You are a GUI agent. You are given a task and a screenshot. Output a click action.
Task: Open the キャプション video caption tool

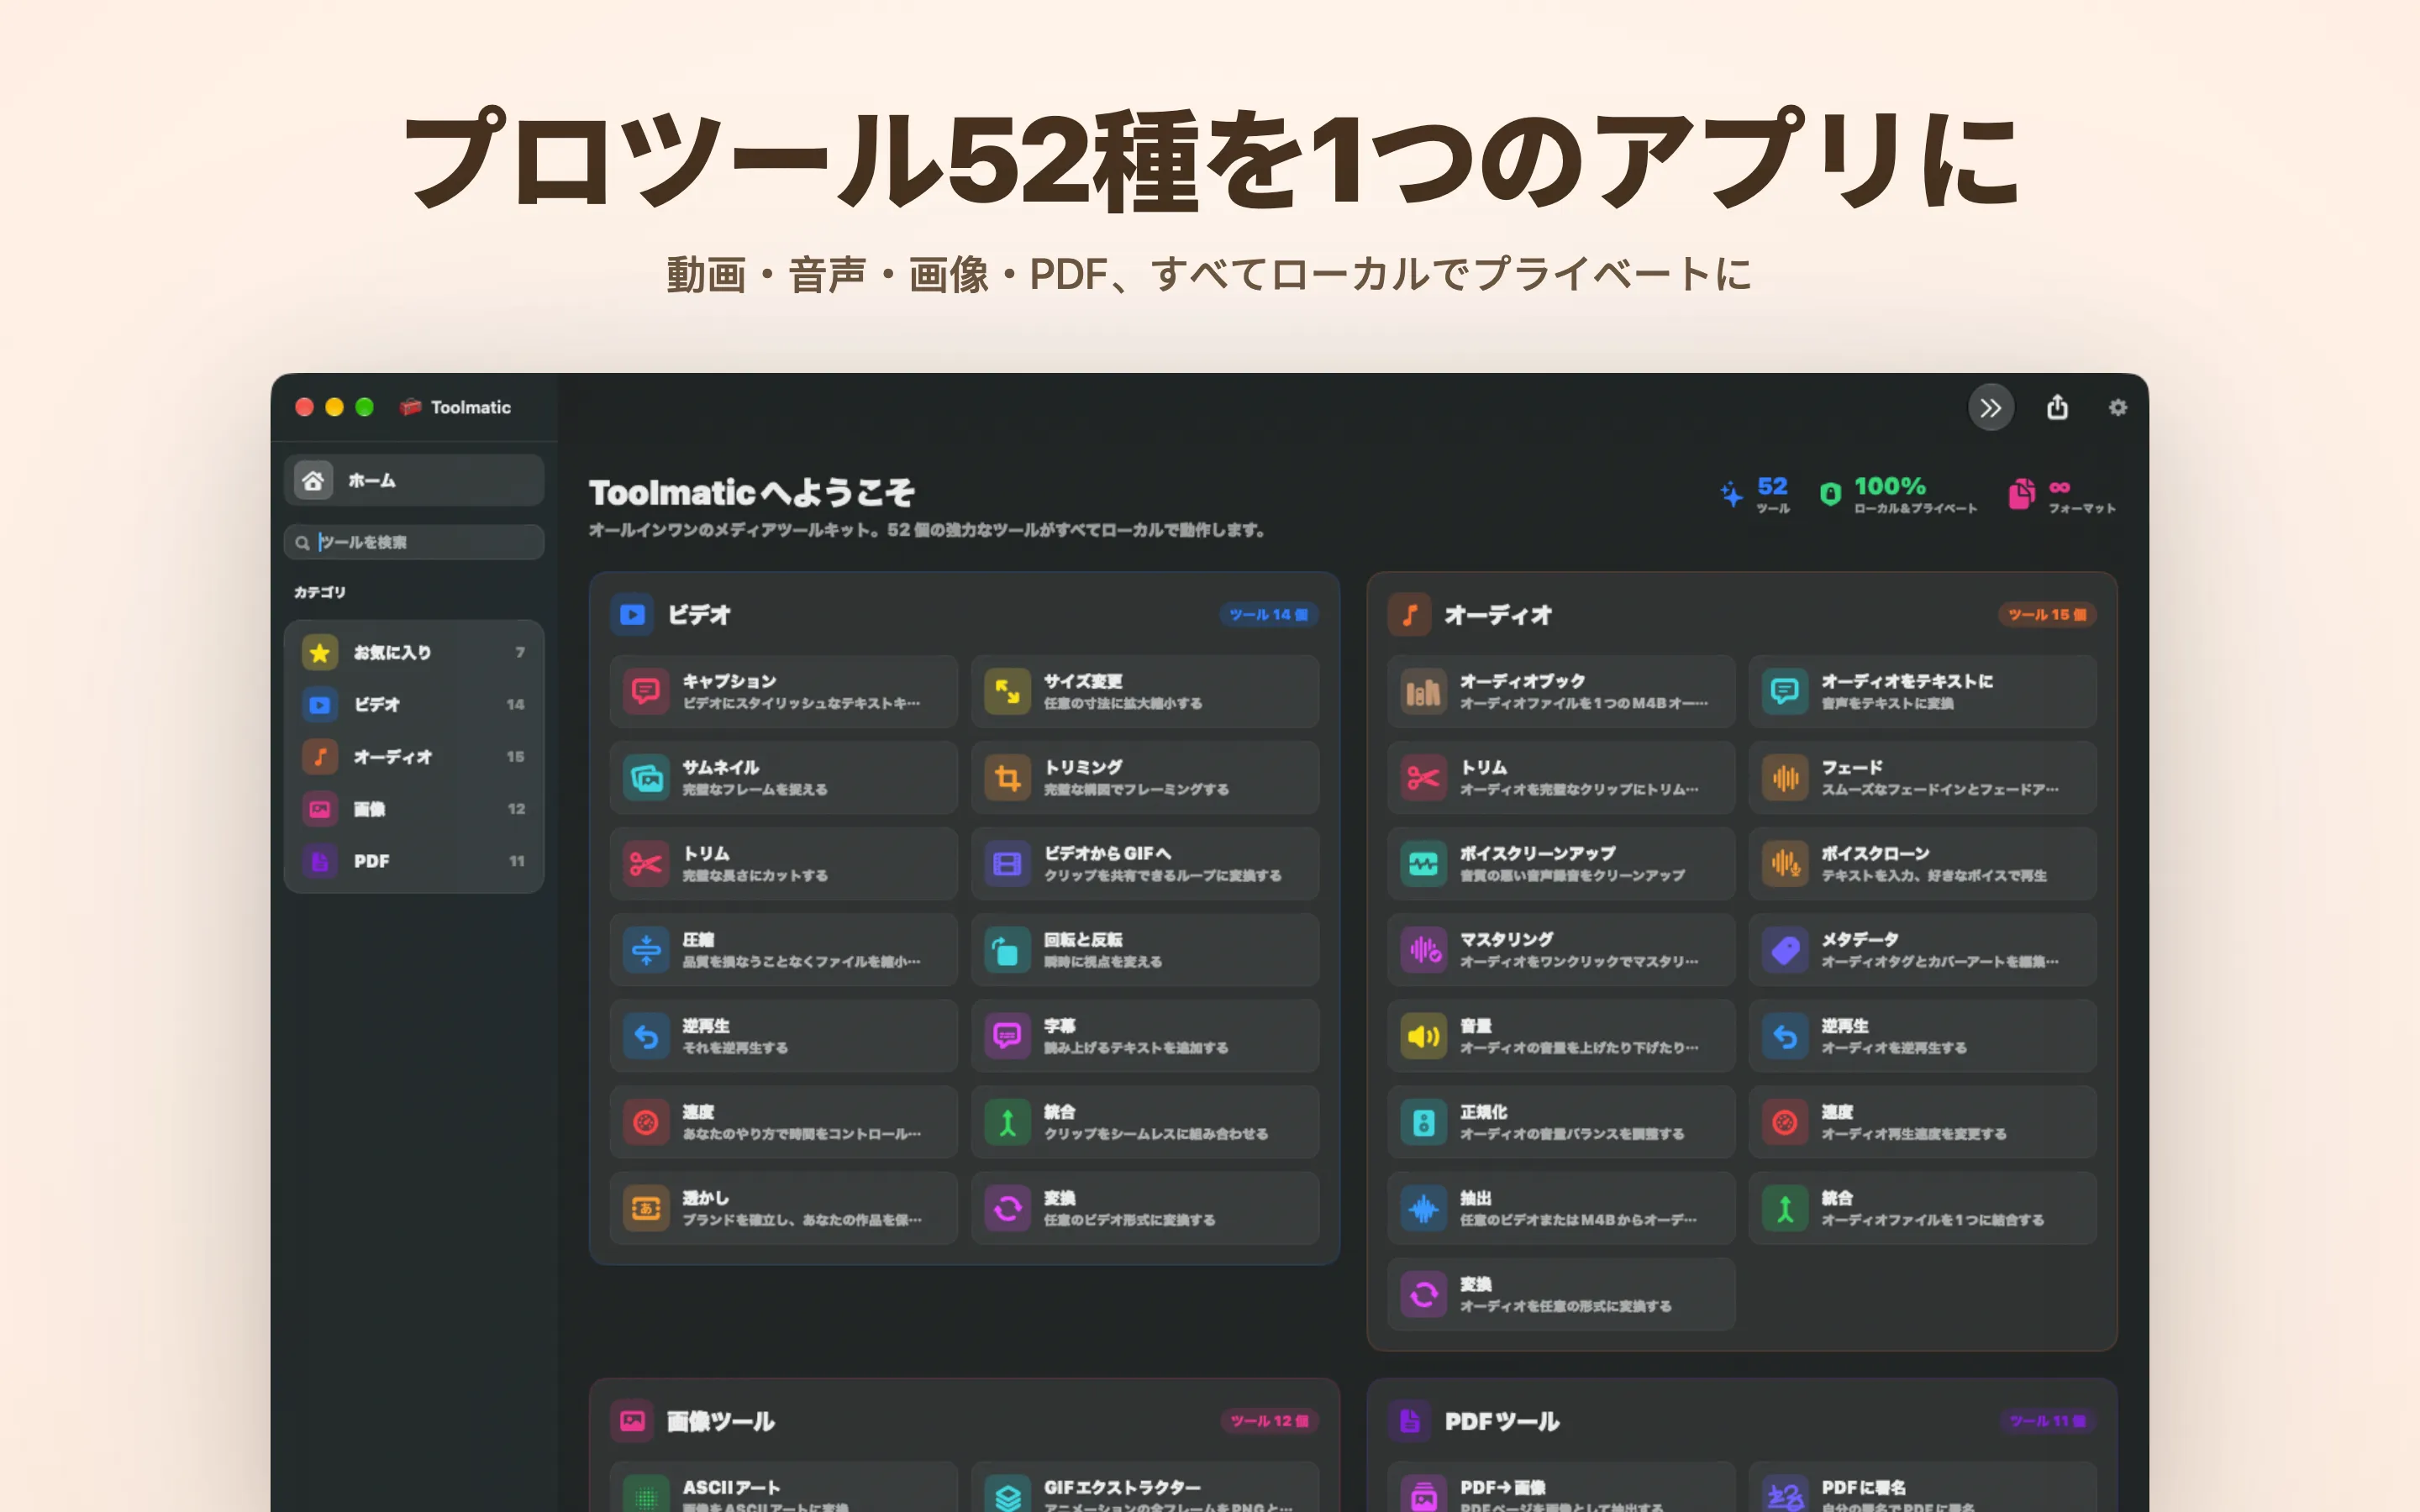(783, 691)
